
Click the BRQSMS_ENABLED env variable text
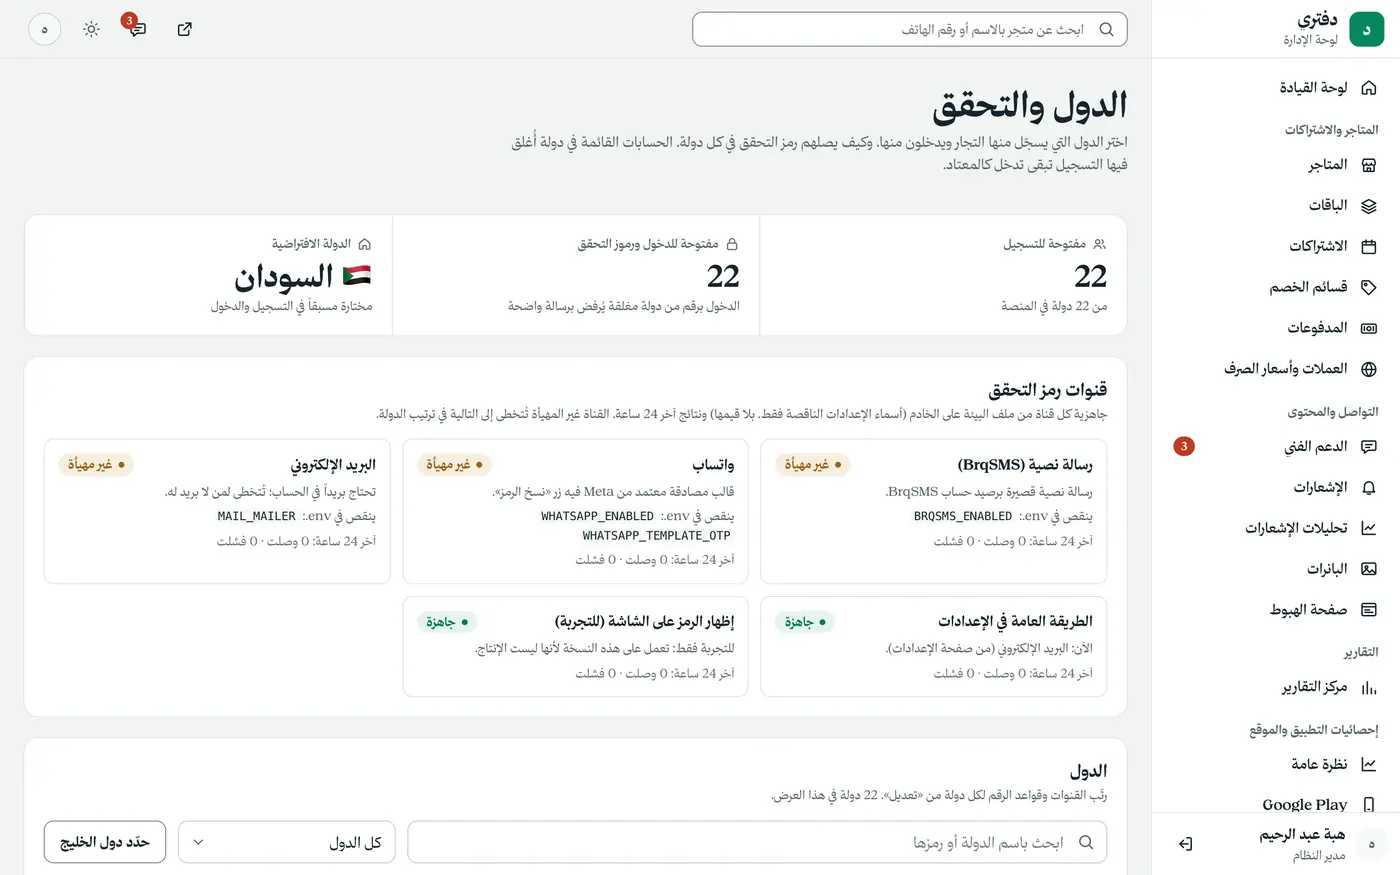[962, 517]
